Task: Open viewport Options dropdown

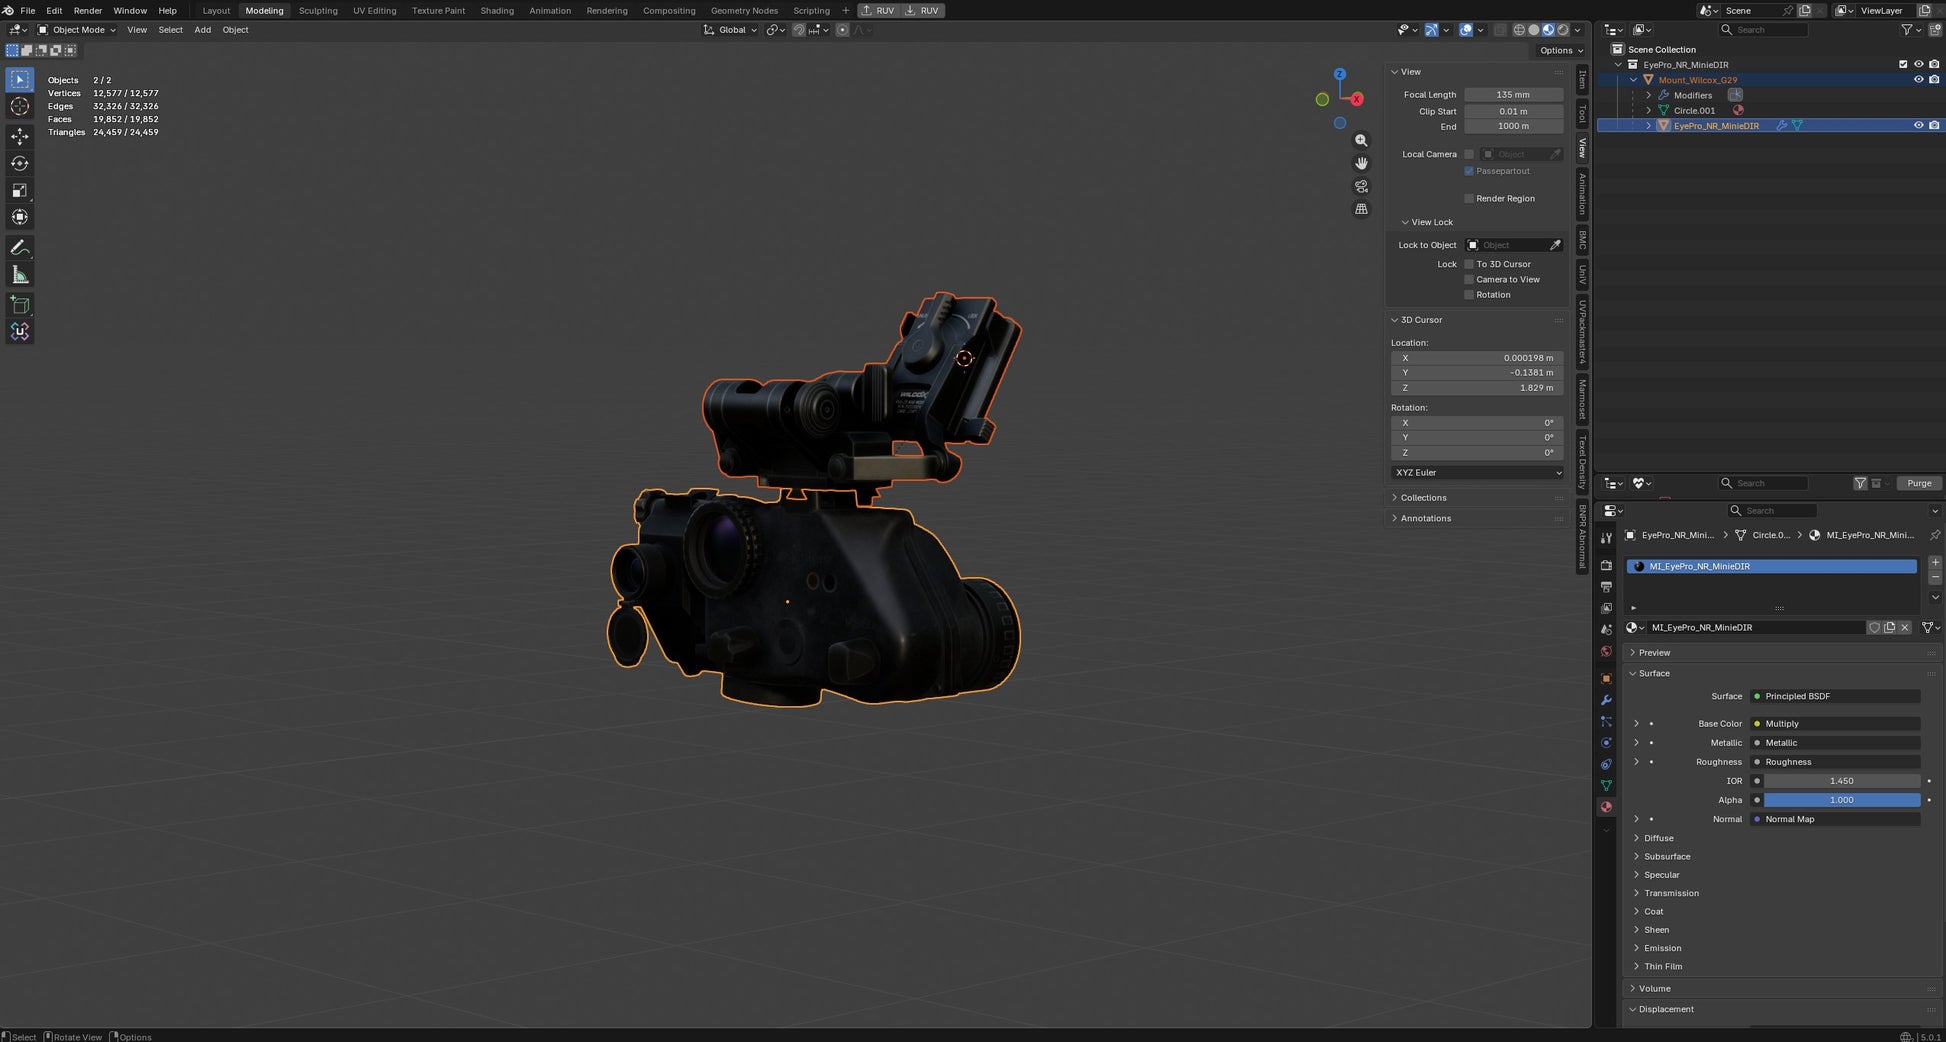Action: click(1560, 51)
